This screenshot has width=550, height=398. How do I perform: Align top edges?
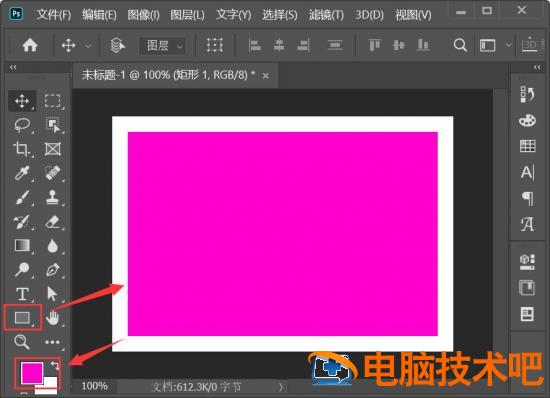click(x=374, y=45)
